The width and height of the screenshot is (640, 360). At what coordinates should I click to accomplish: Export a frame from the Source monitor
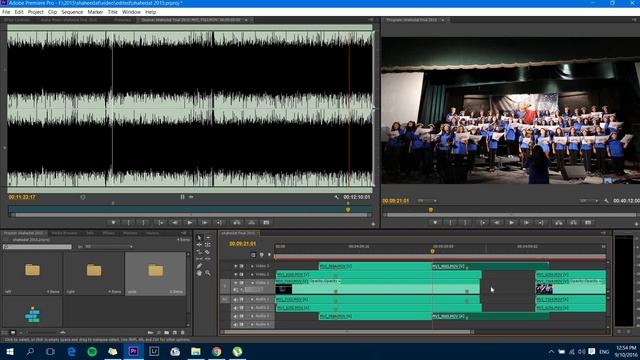click(266, 223)
